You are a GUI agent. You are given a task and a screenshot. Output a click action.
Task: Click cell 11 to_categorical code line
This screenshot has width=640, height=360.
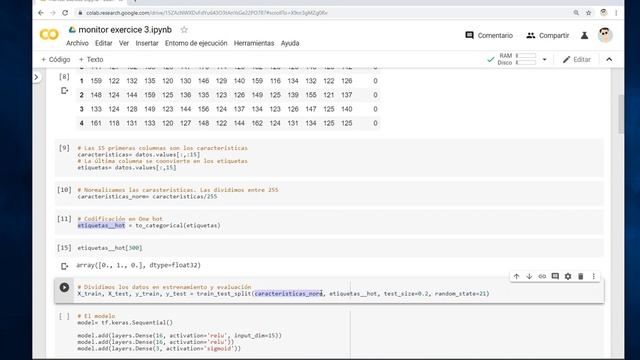click(149, 225)
